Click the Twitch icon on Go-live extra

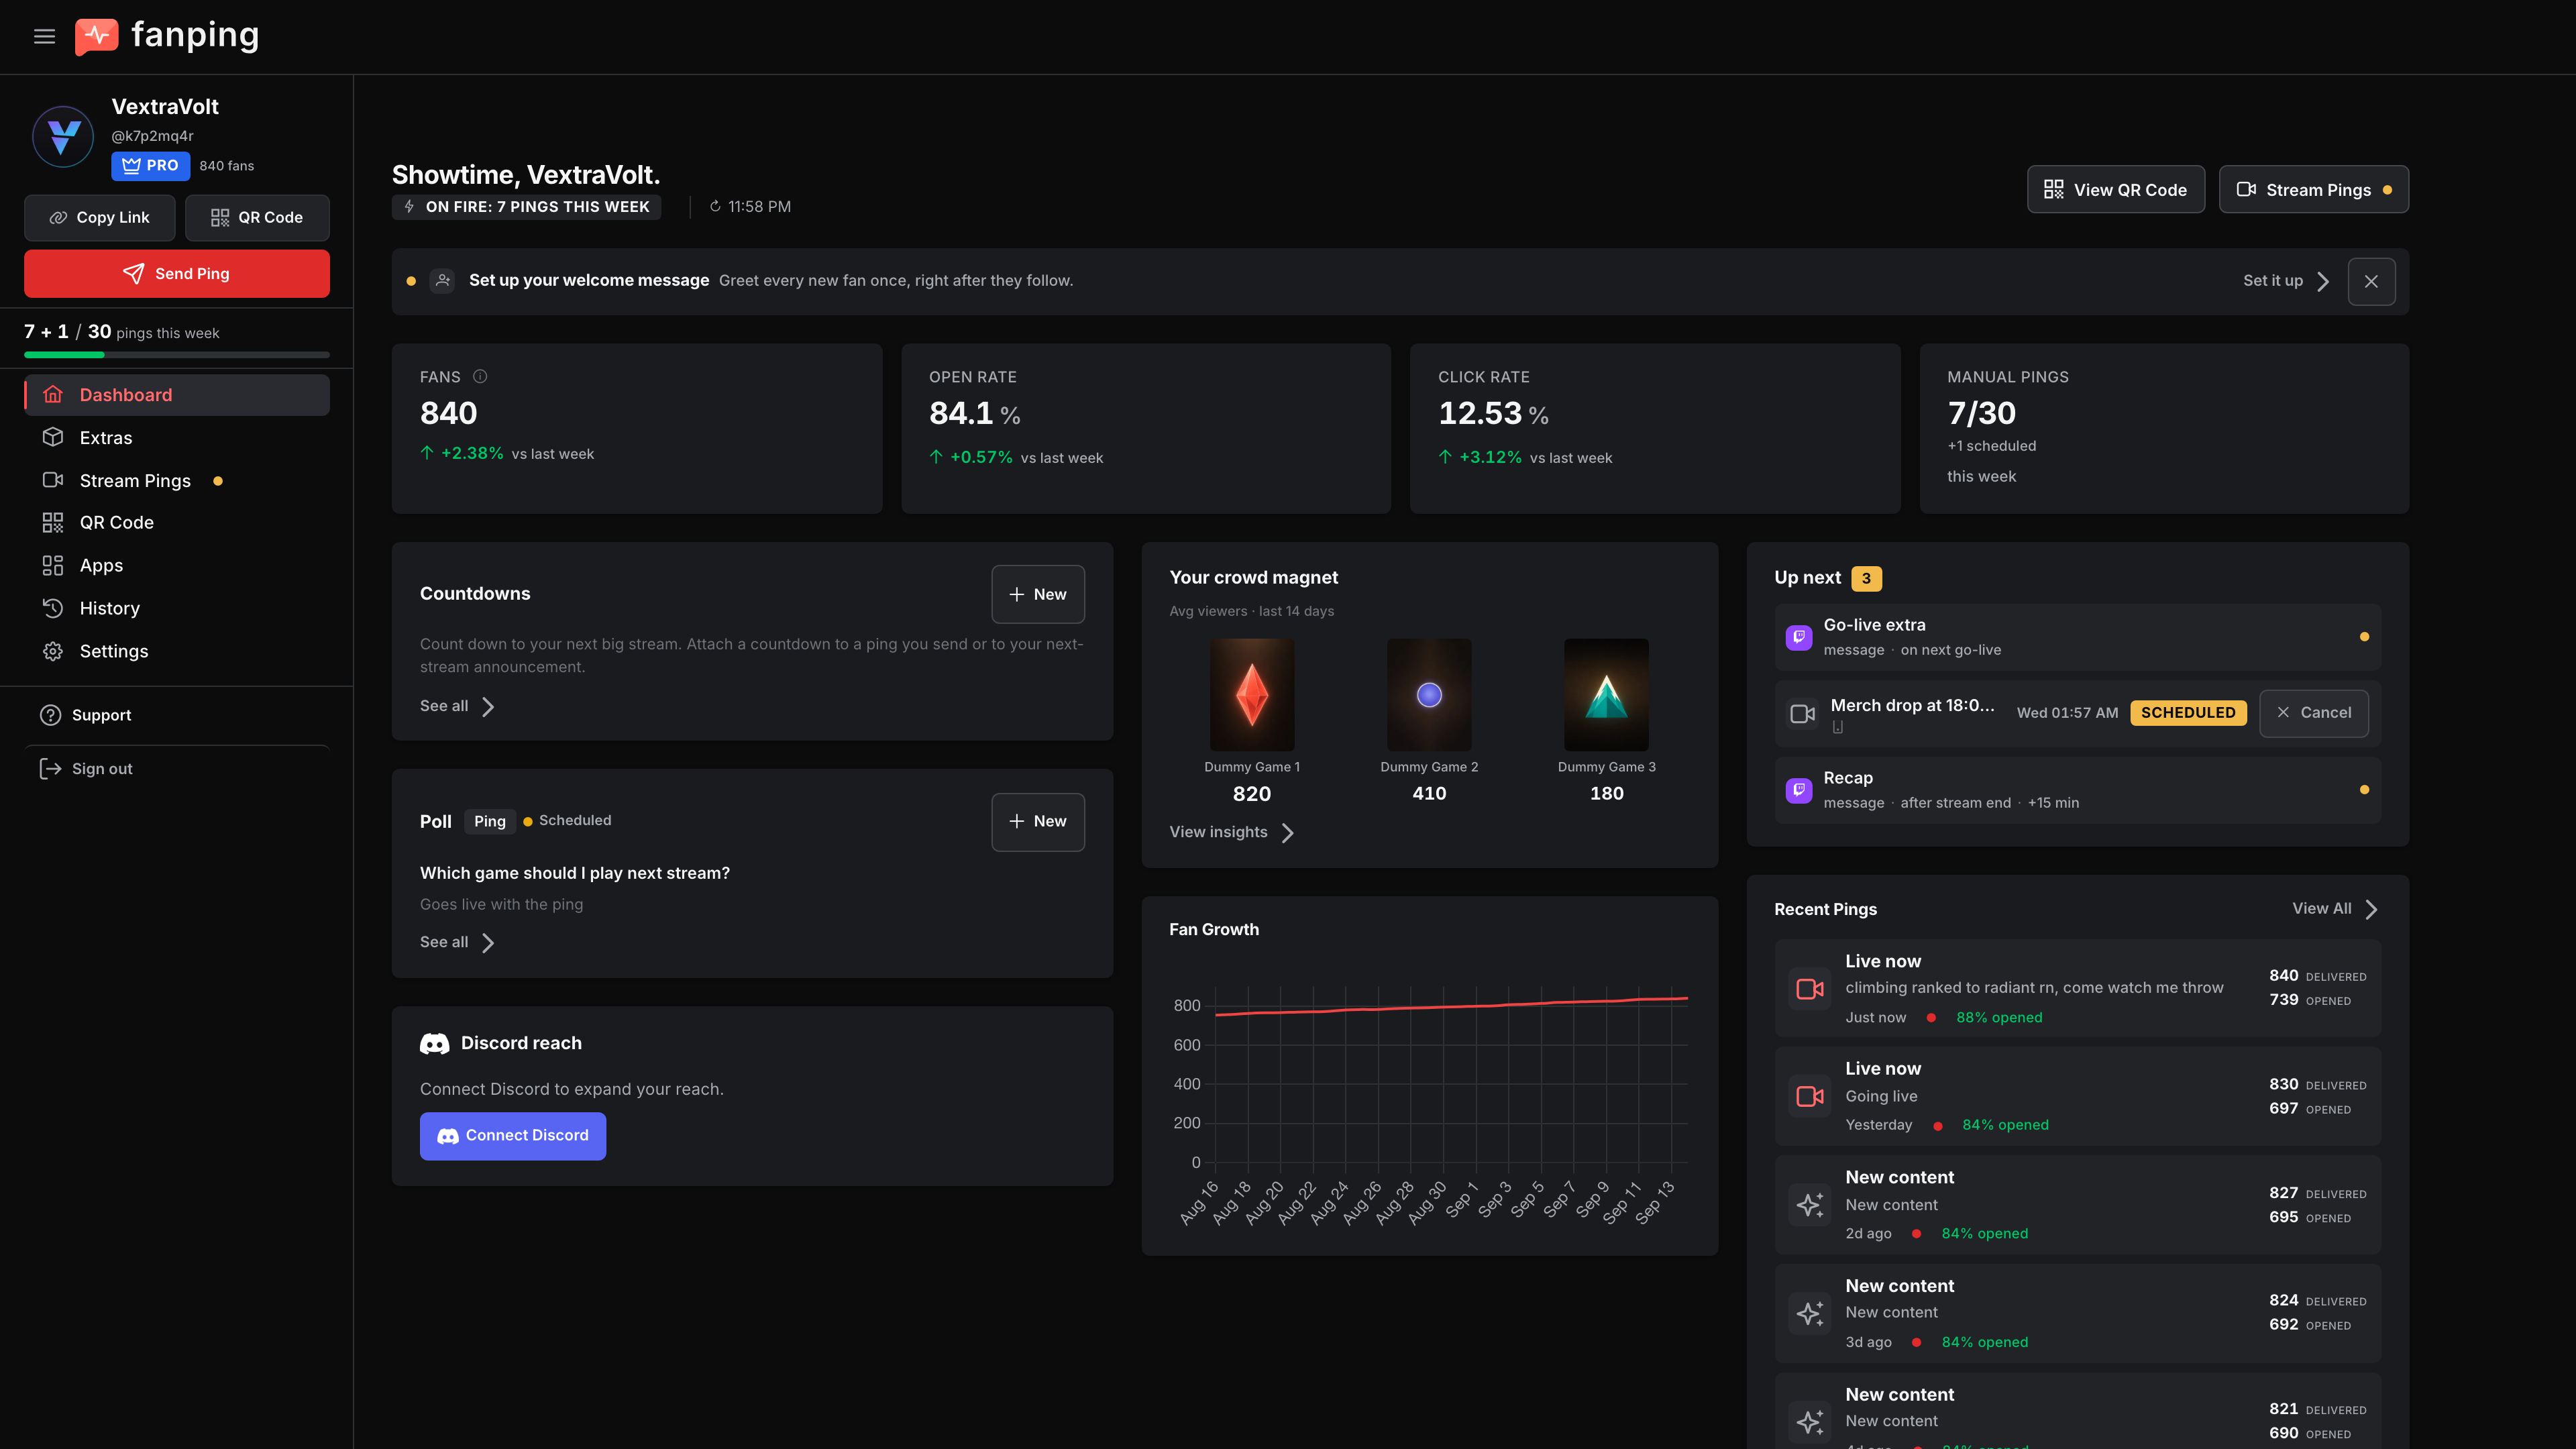coord(1799,637)
